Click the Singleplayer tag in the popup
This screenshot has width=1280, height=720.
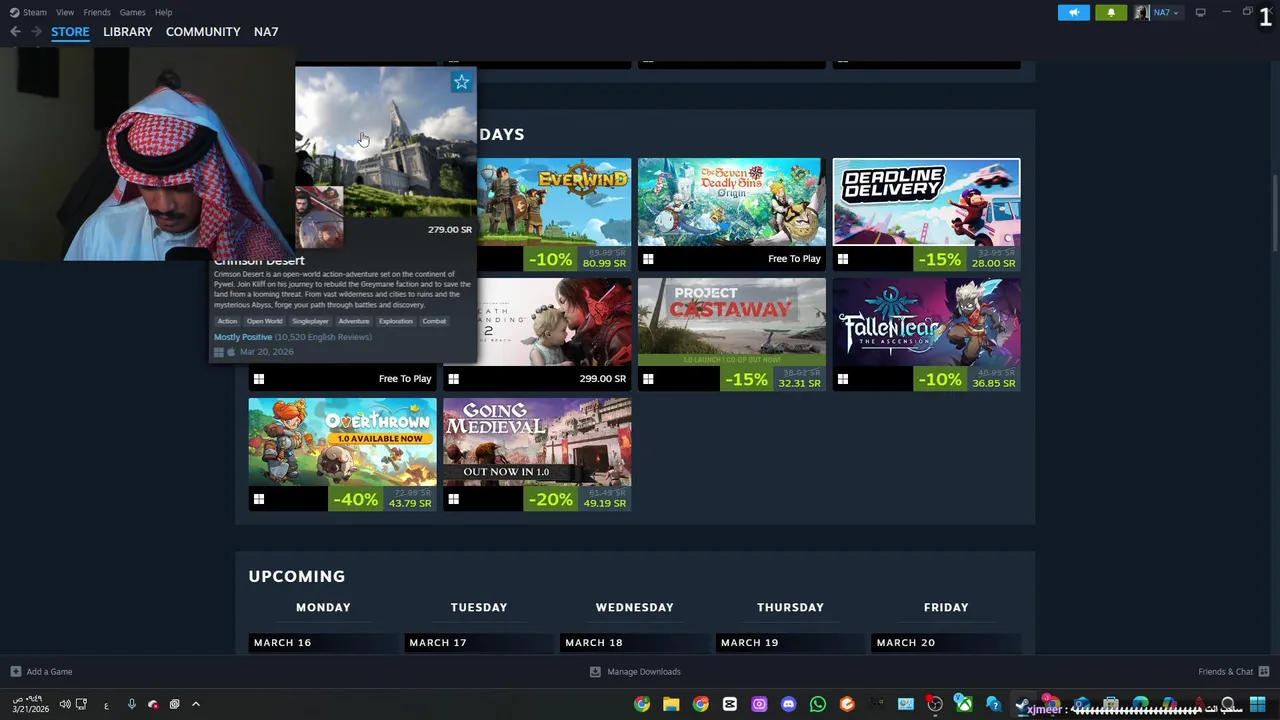coord(310,321)
